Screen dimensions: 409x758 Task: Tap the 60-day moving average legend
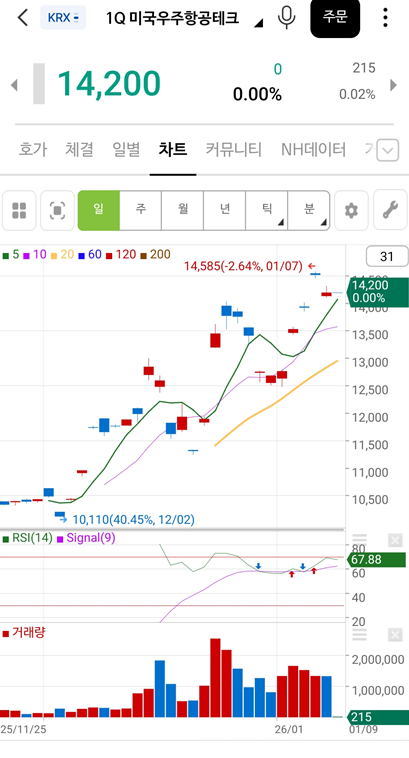point(90,255)
